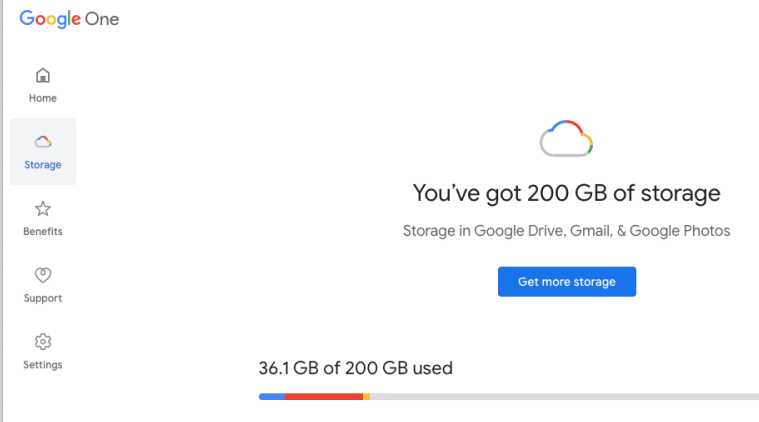Click the large multicolor cloud illustration
The height and width of the screenshot is (422, 759).
[x=566, y=139]
